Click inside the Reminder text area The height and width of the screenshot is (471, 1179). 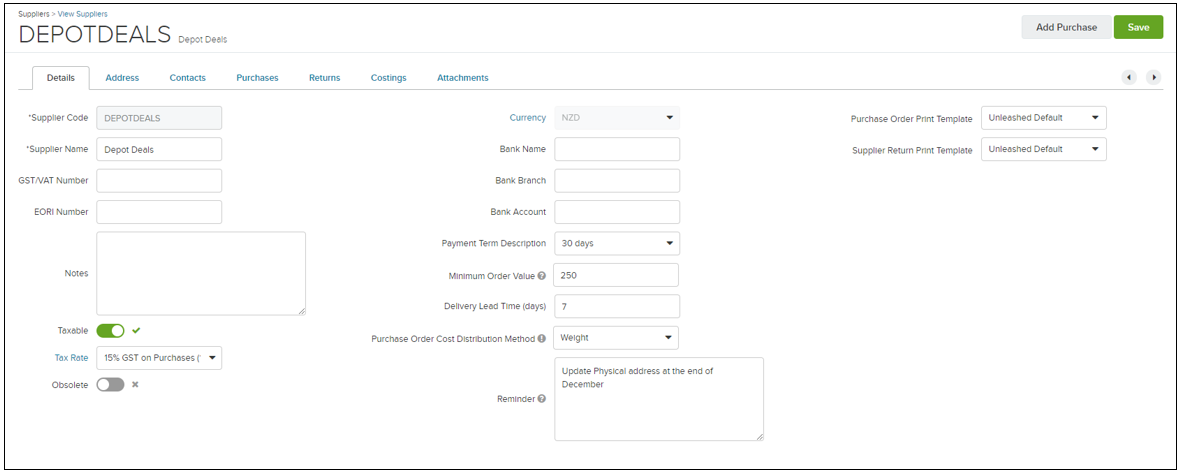tap(659, 399)
